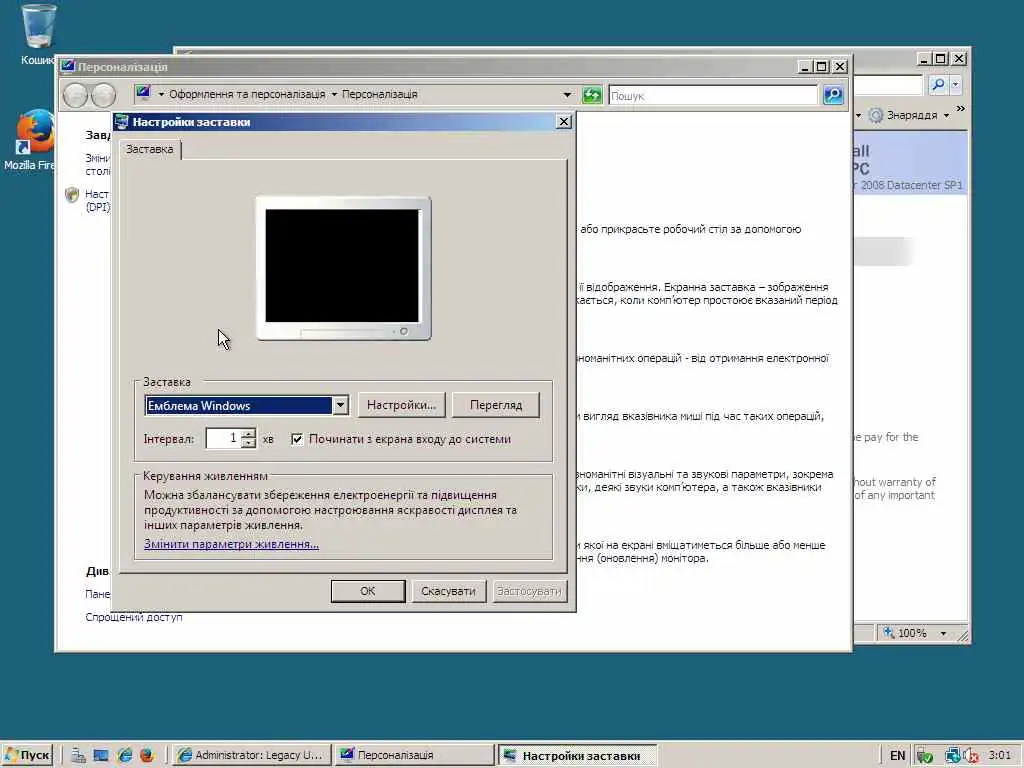Click the 3:01 clock in tray

click(x=999, y=756)
